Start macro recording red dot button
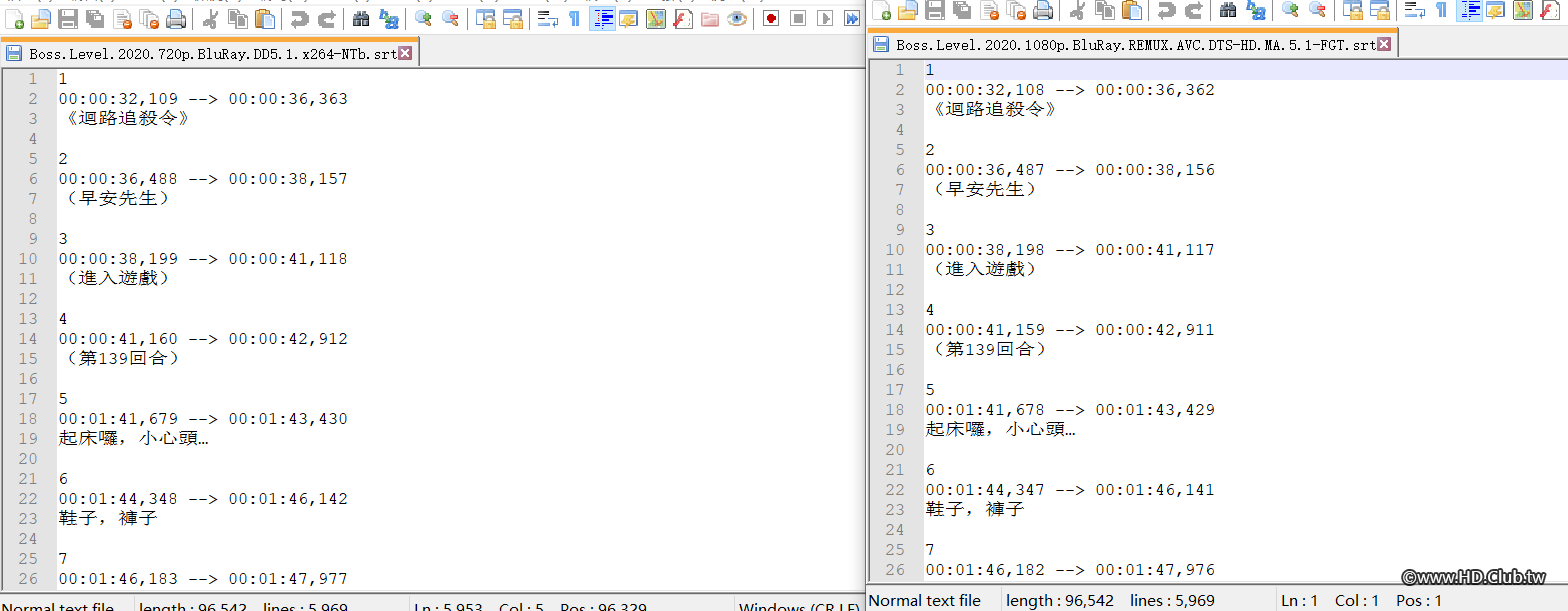This screenshot has height=611, width=1568. (771, 19)
